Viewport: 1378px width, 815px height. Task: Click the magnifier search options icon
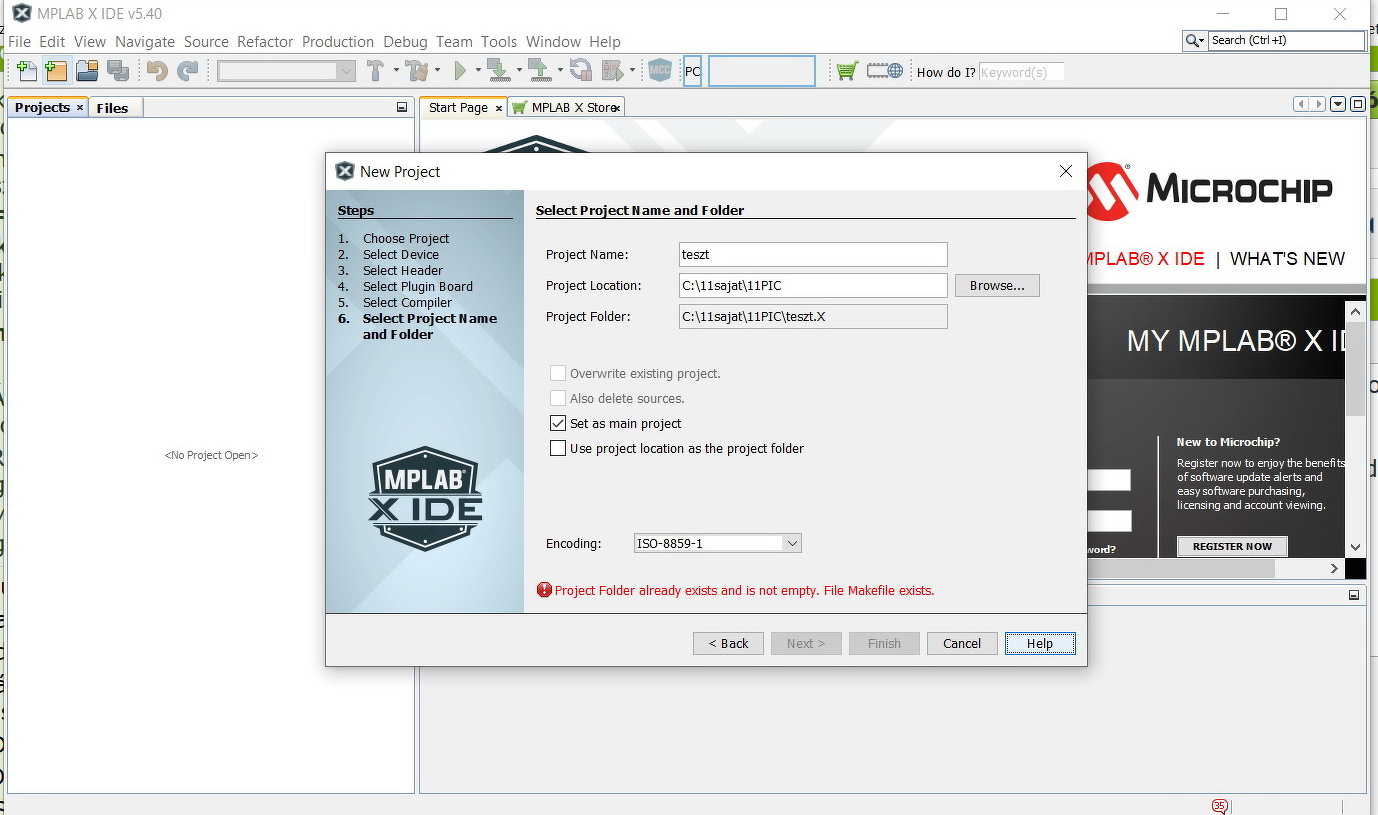pyautogui.click(x=1195, y=41)
